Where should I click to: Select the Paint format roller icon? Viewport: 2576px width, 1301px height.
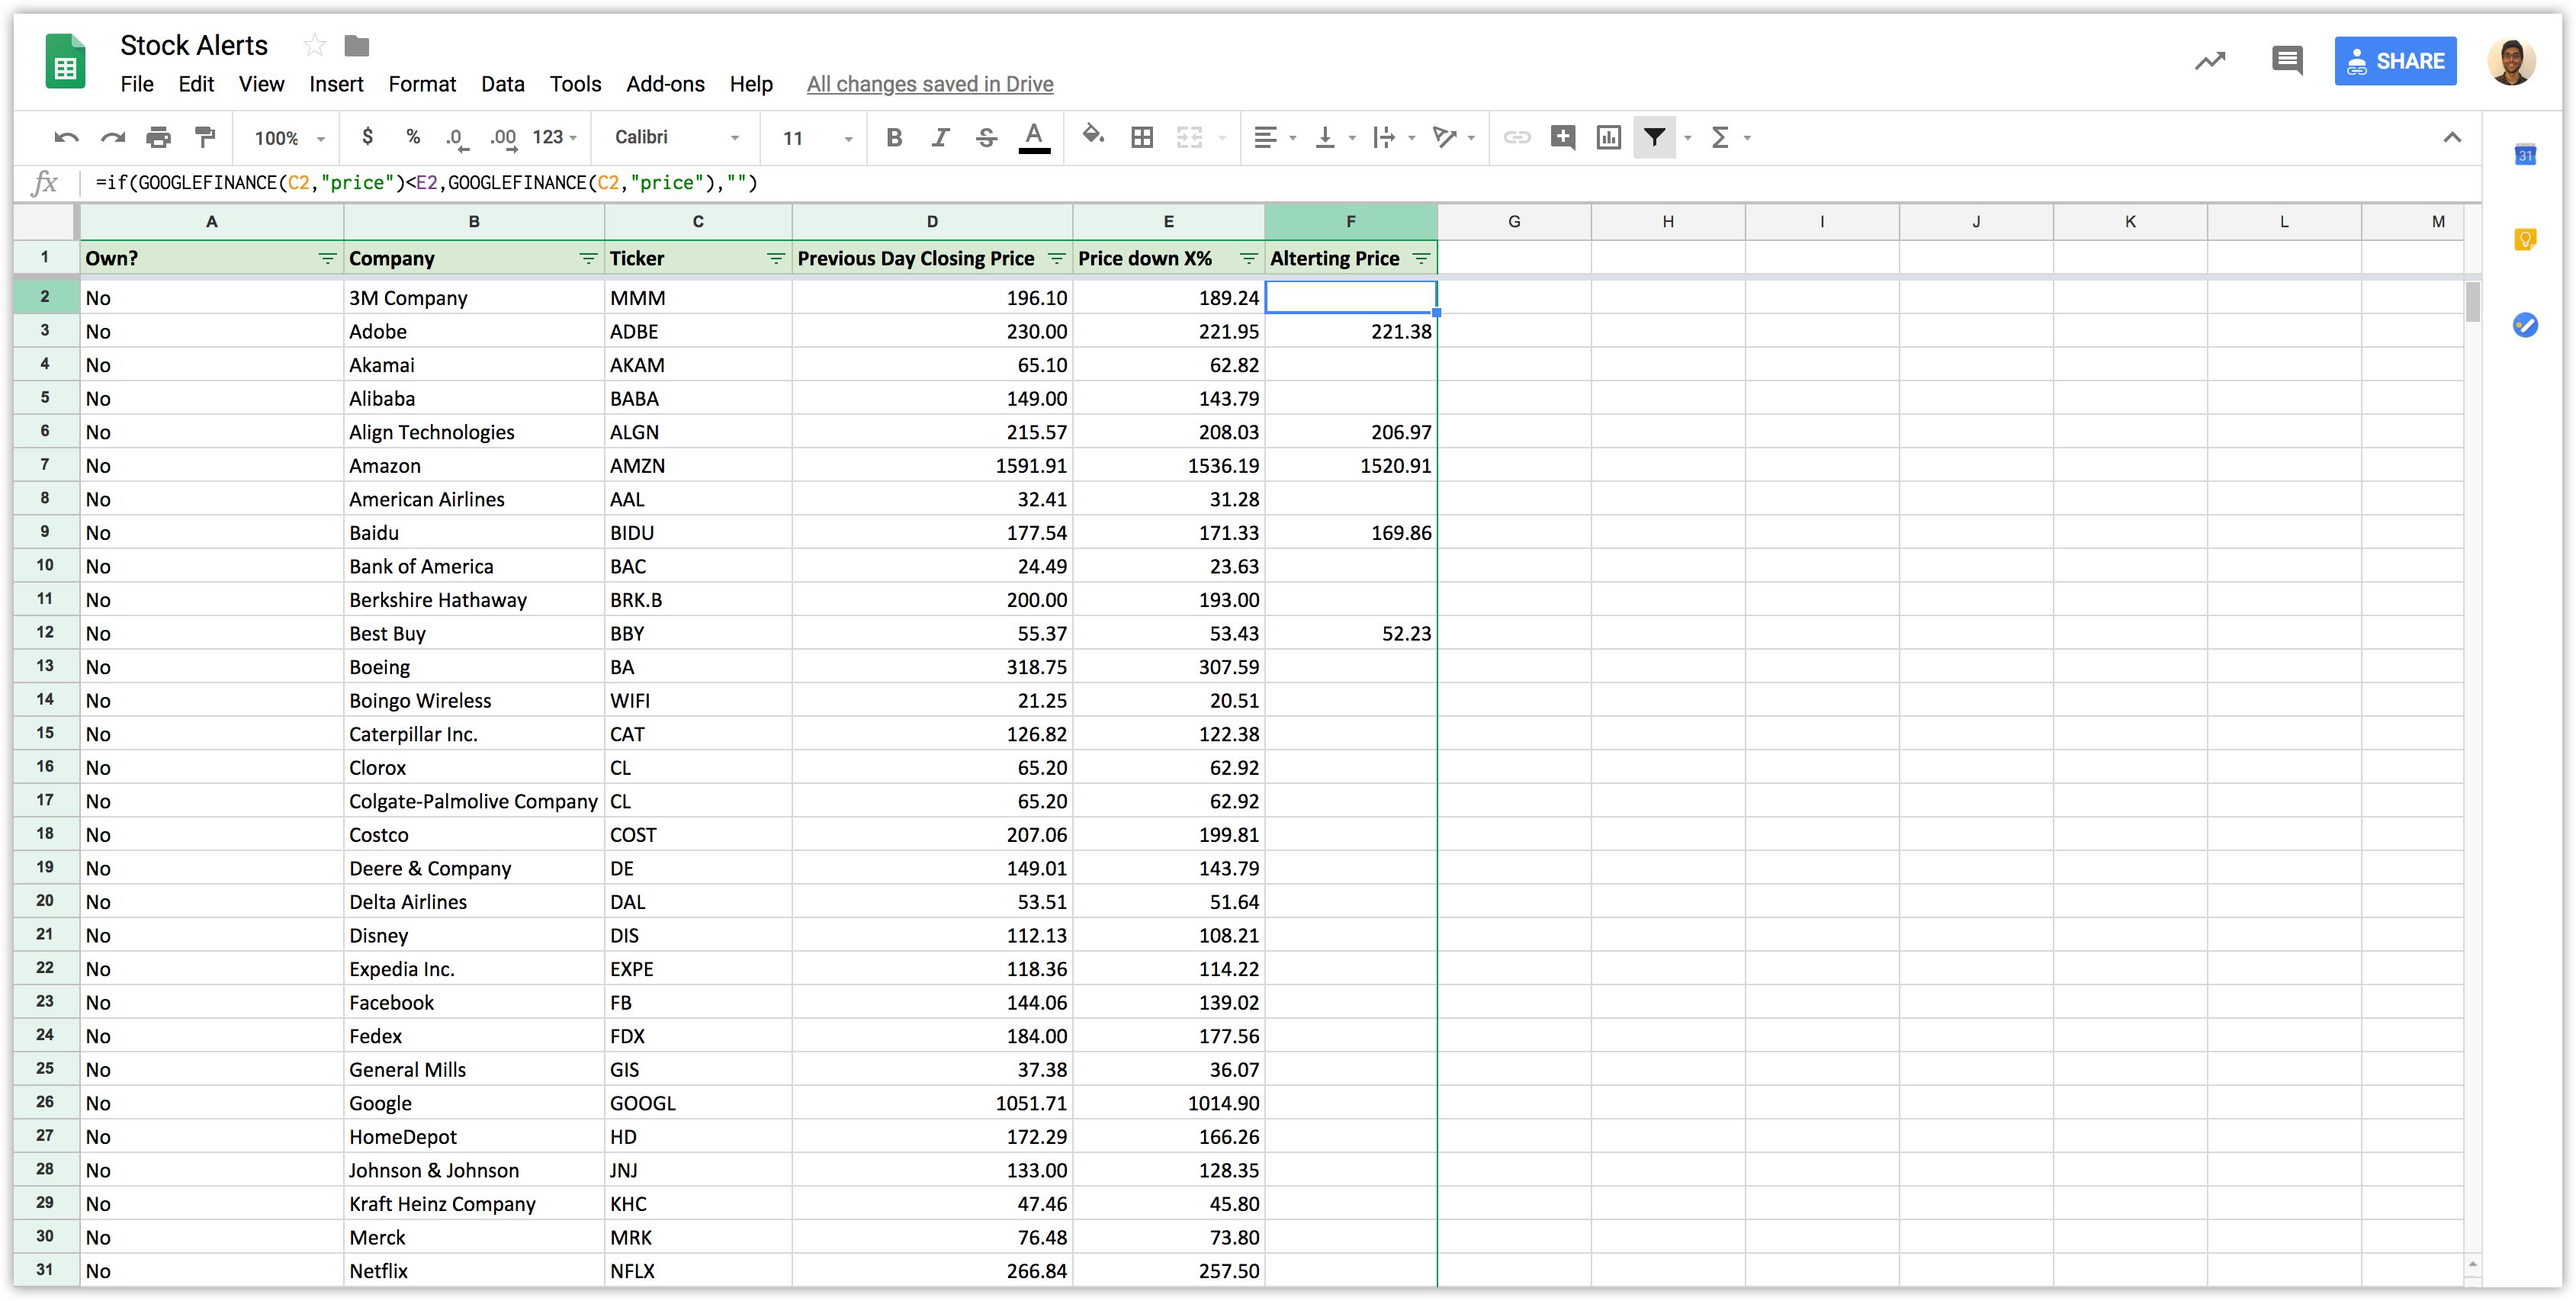tap(205, 138)
